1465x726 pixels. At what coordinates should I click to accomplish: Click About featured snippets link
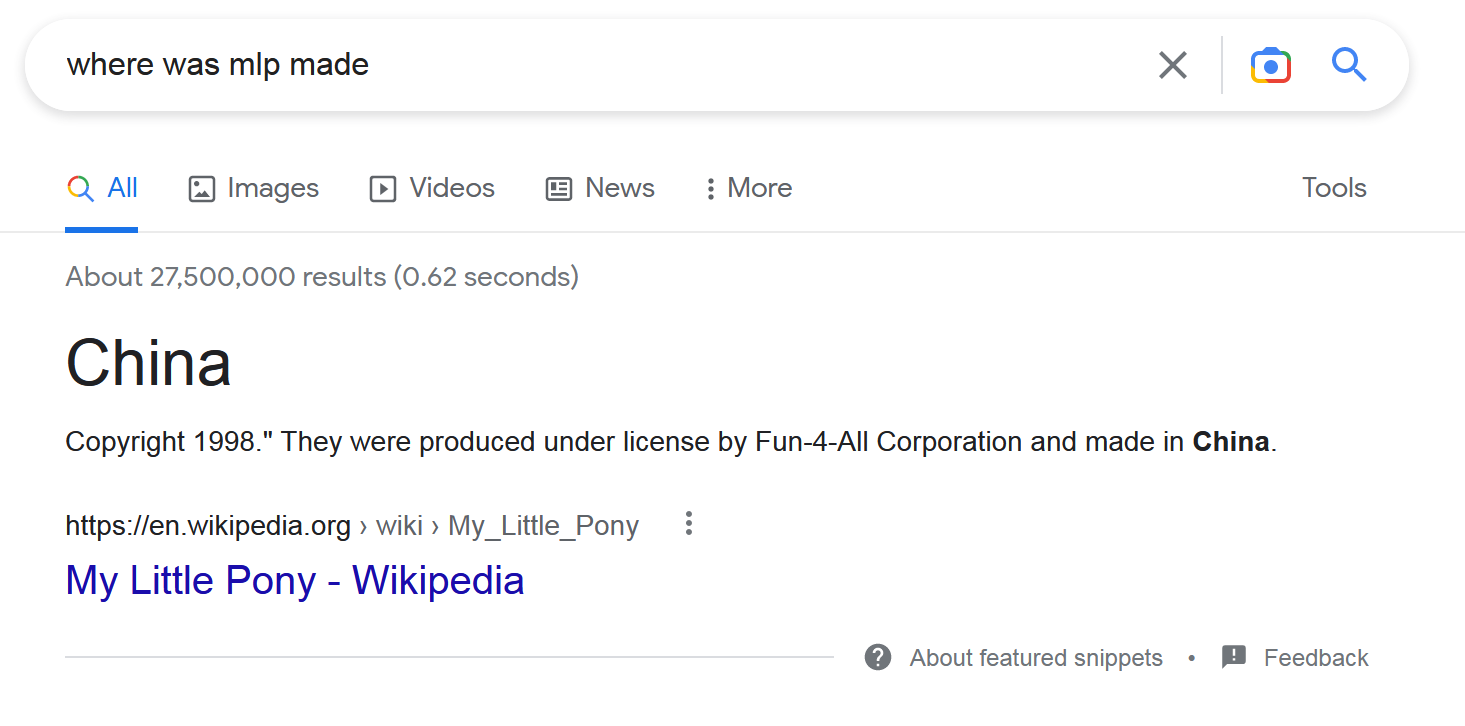[1035, 658]
